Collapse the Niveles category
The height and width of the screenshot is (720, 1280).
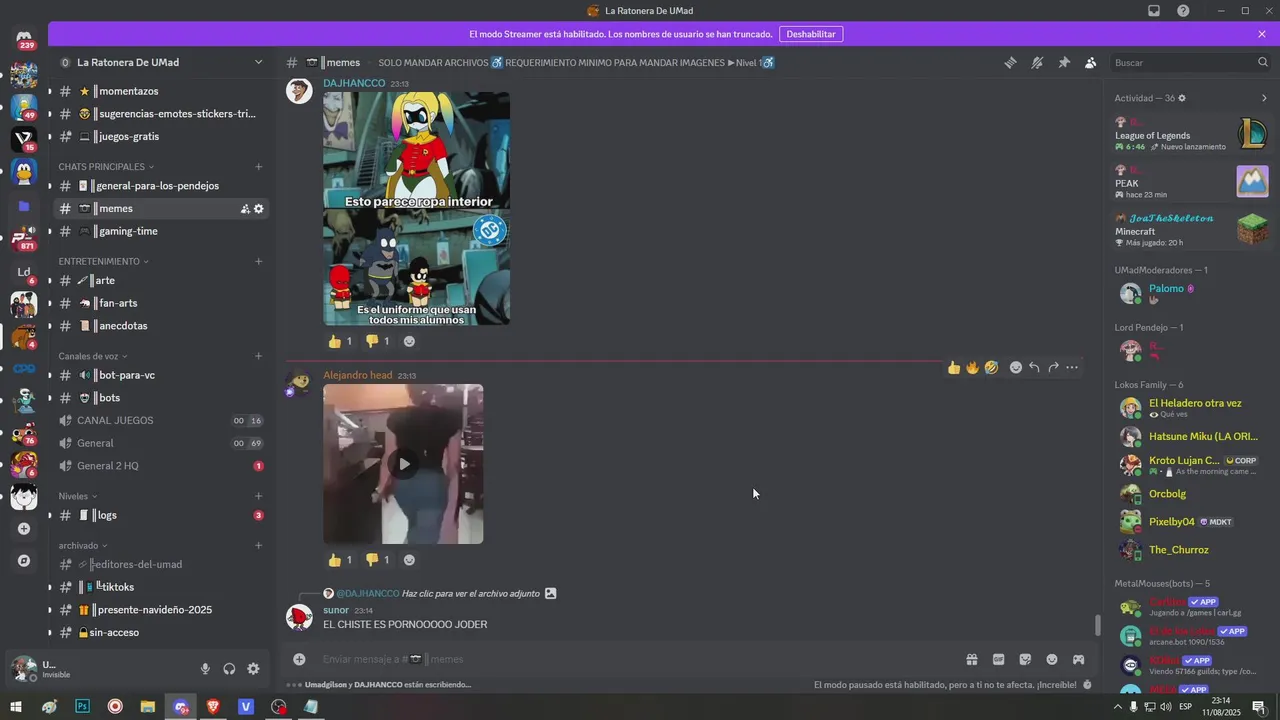click(78, 496)
